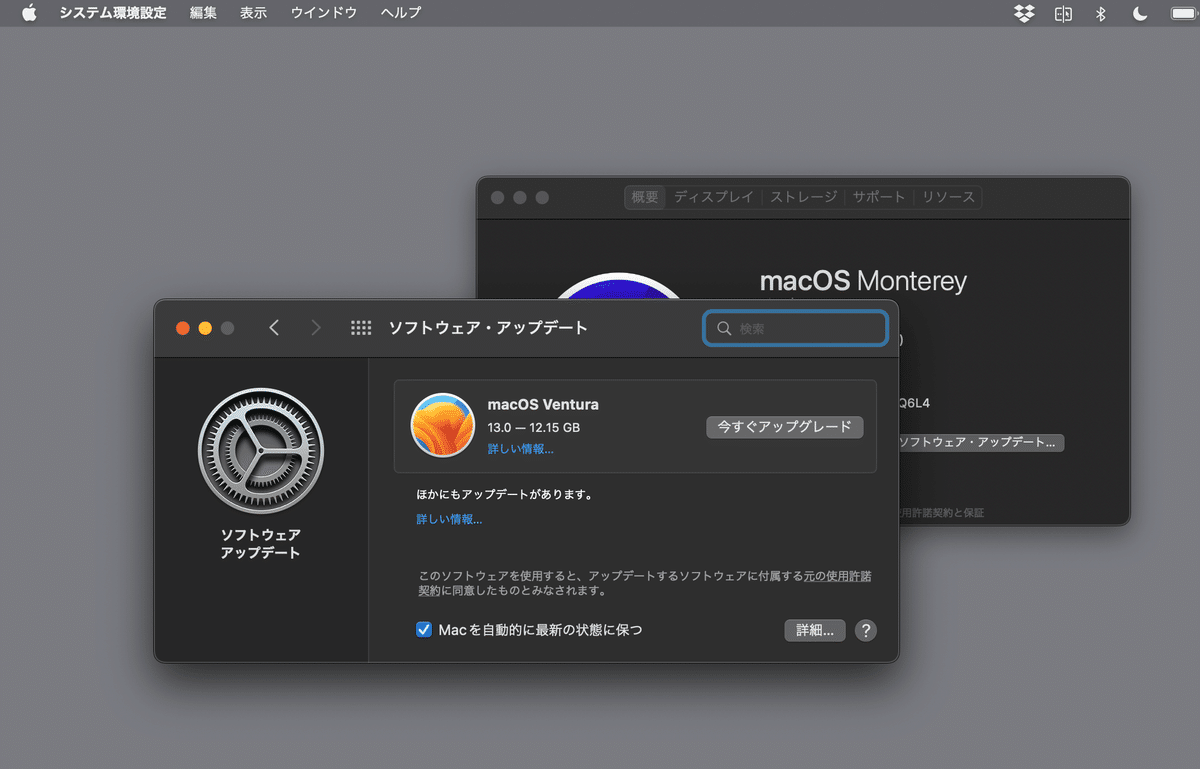
Task: Click the 詳細... button
Action: (x=815, y=630)
